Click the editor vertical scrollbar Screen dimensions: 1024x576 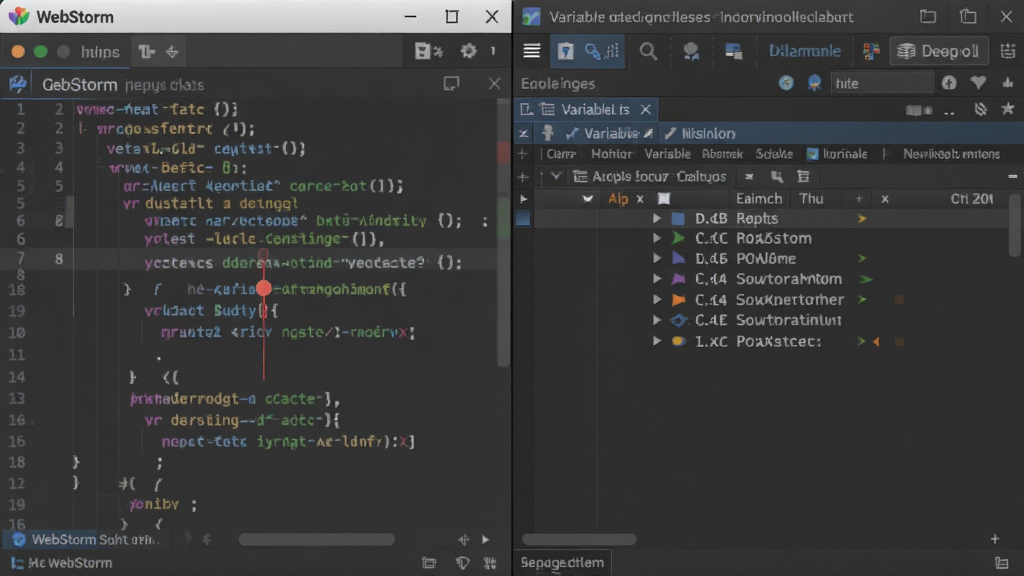click(x=504, y=232)
